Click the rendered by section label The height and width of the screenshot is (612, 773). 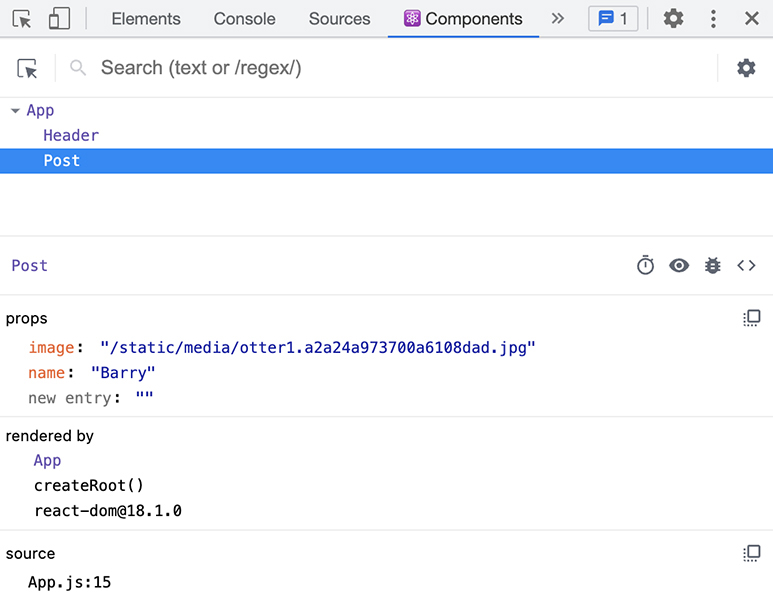coord(49,436)
